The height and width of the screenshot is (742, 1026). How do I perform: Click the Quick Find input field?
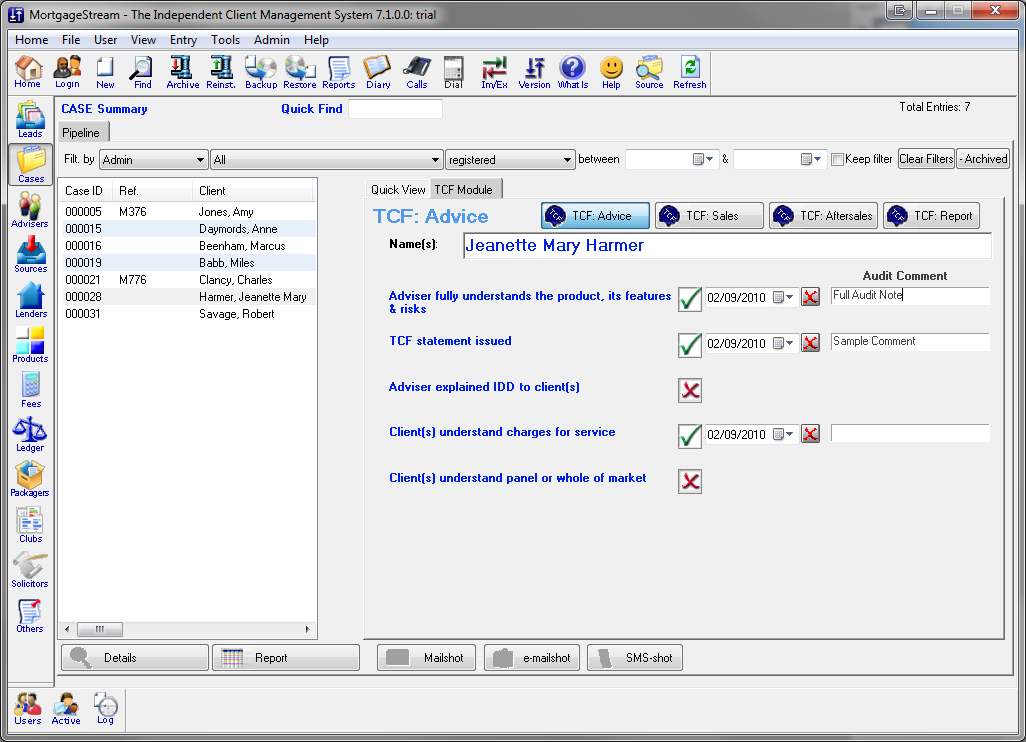(x=396, y=109)
